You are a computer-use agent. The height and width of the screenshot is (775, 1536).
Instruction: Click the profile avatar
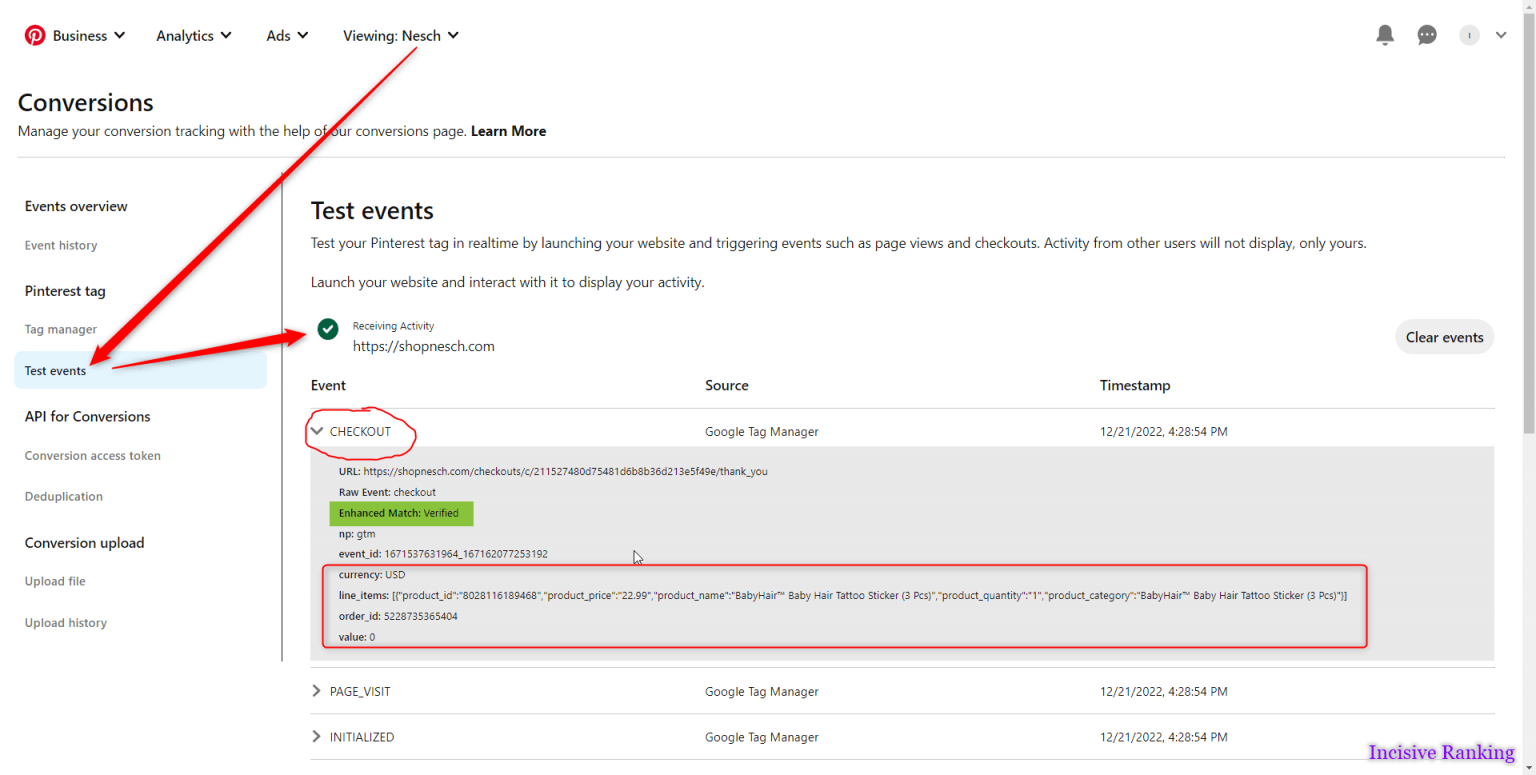1469,34
